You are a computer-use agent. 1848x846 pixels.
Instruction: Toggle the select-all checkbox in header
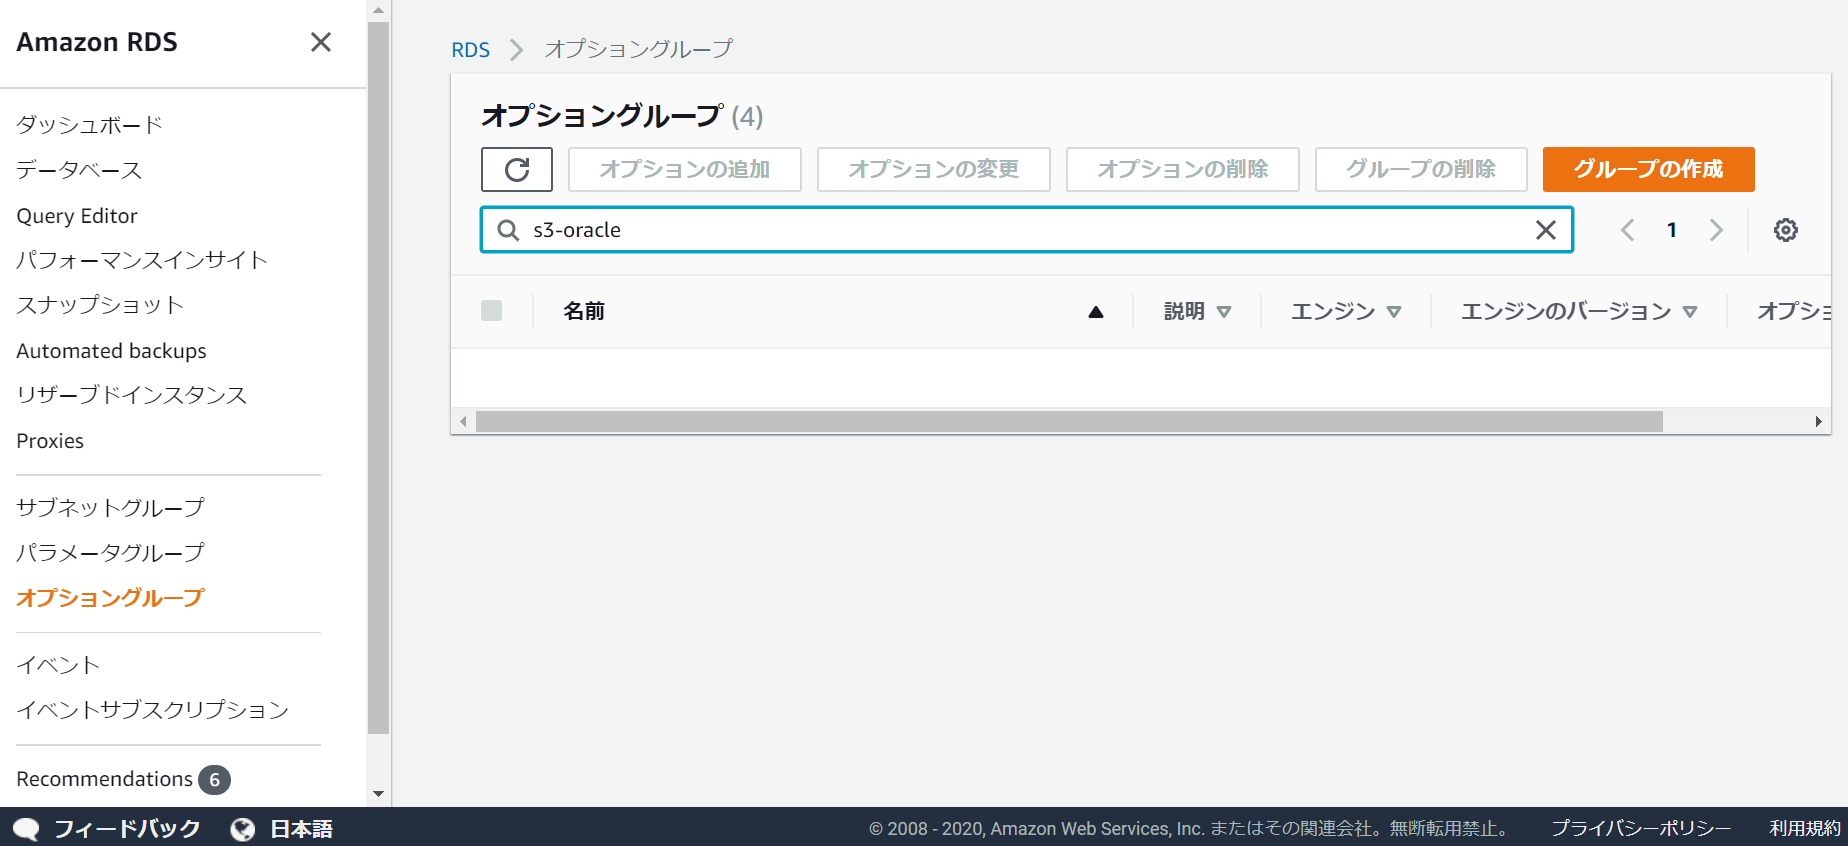tap(491, 310)
